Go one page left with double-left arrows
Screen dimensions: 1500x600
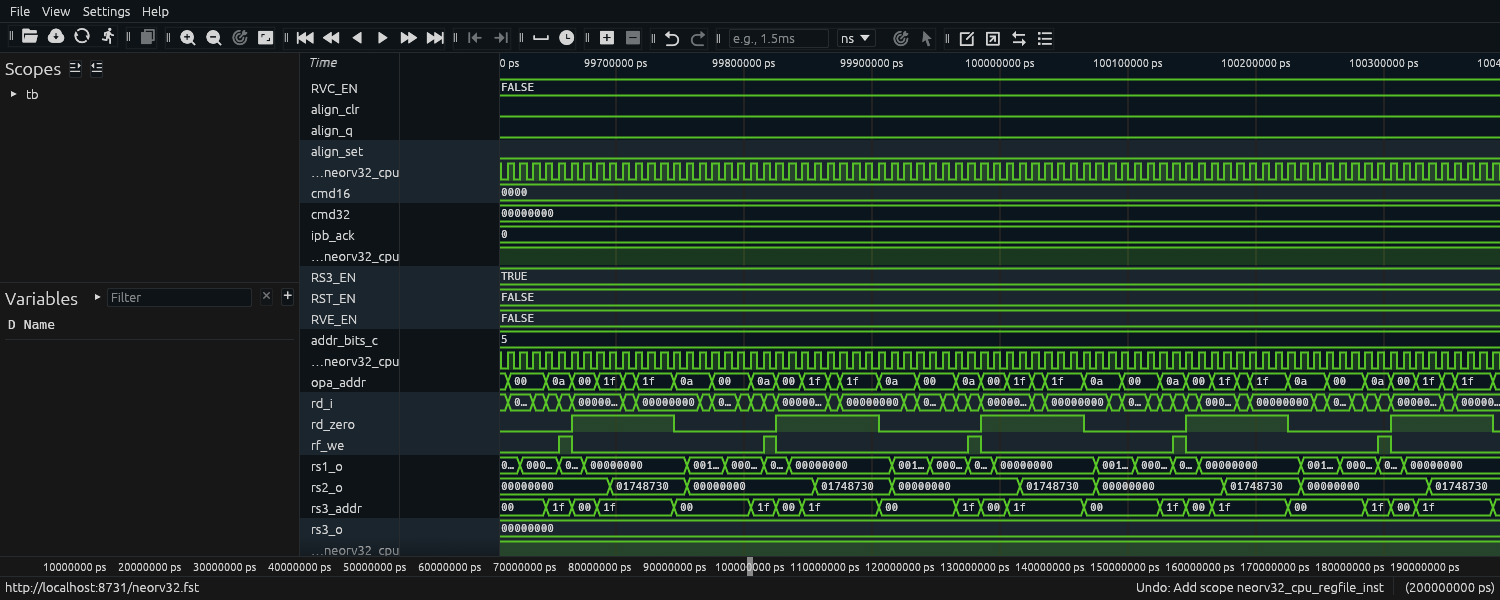pyautogui.click(x=331, y=38)
